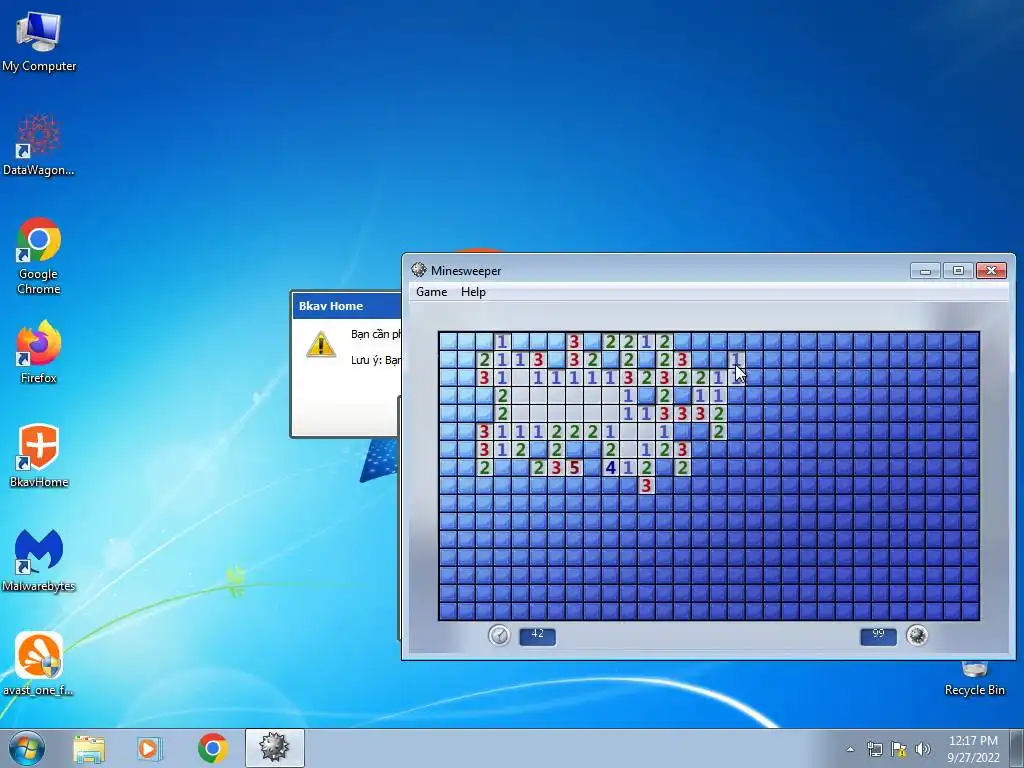1024x768 pixels.
Task: Click the Minesweeper title bar mine icon
Action: click(x=419, y=270)
